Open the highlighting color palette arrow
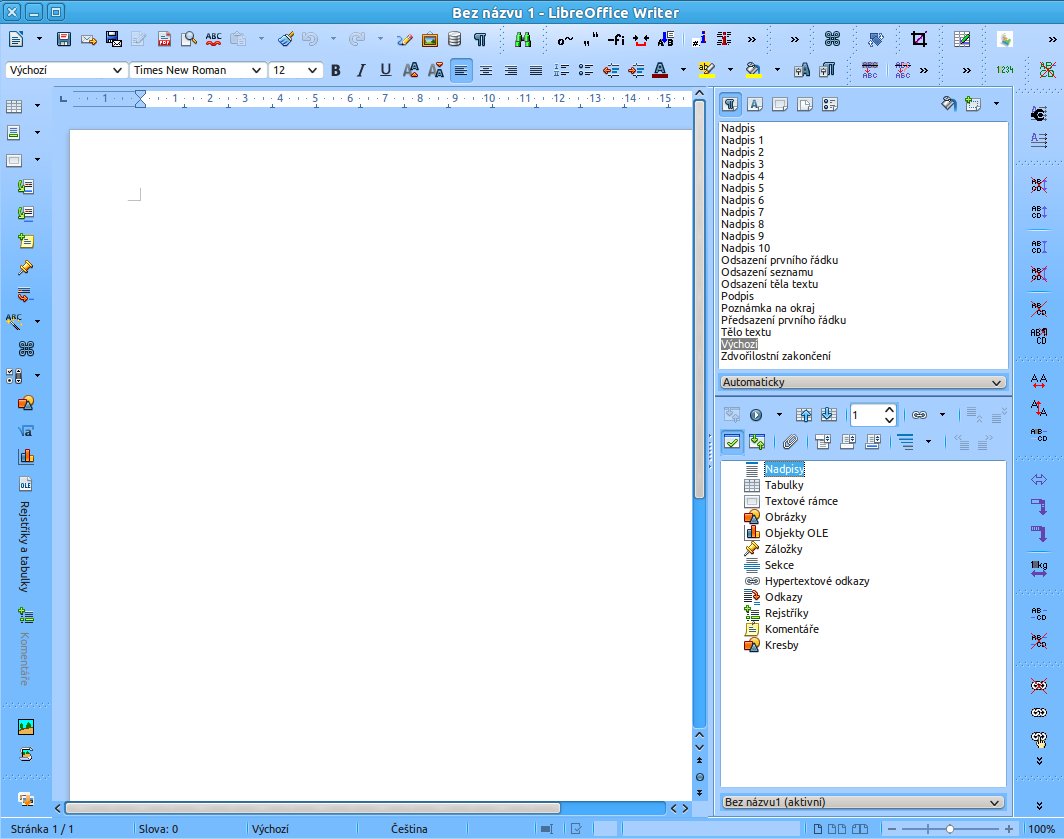Image resolution: width=1064 pixels, height=839 pixels. pyautogui.click(x=730, y=70)
